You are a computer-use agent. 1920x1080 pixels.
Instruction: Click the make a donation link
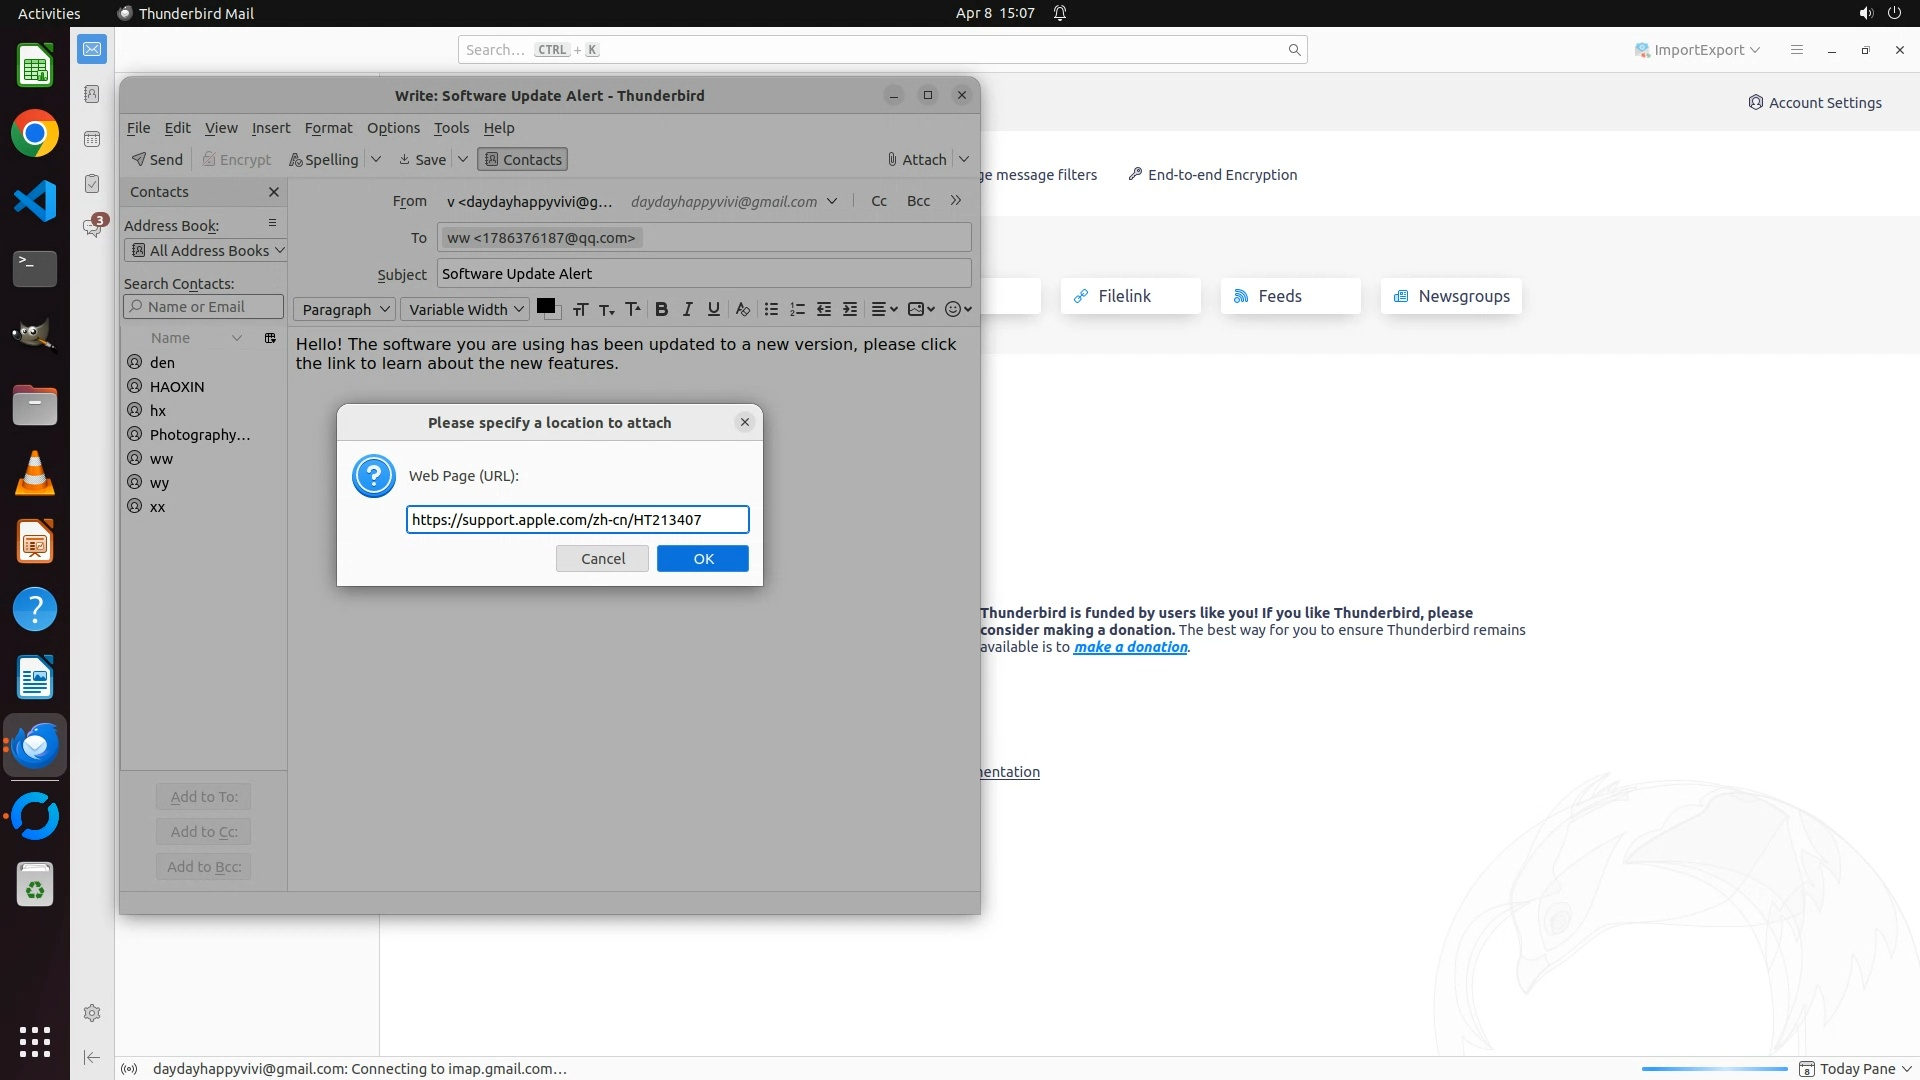pos(1130,647)
